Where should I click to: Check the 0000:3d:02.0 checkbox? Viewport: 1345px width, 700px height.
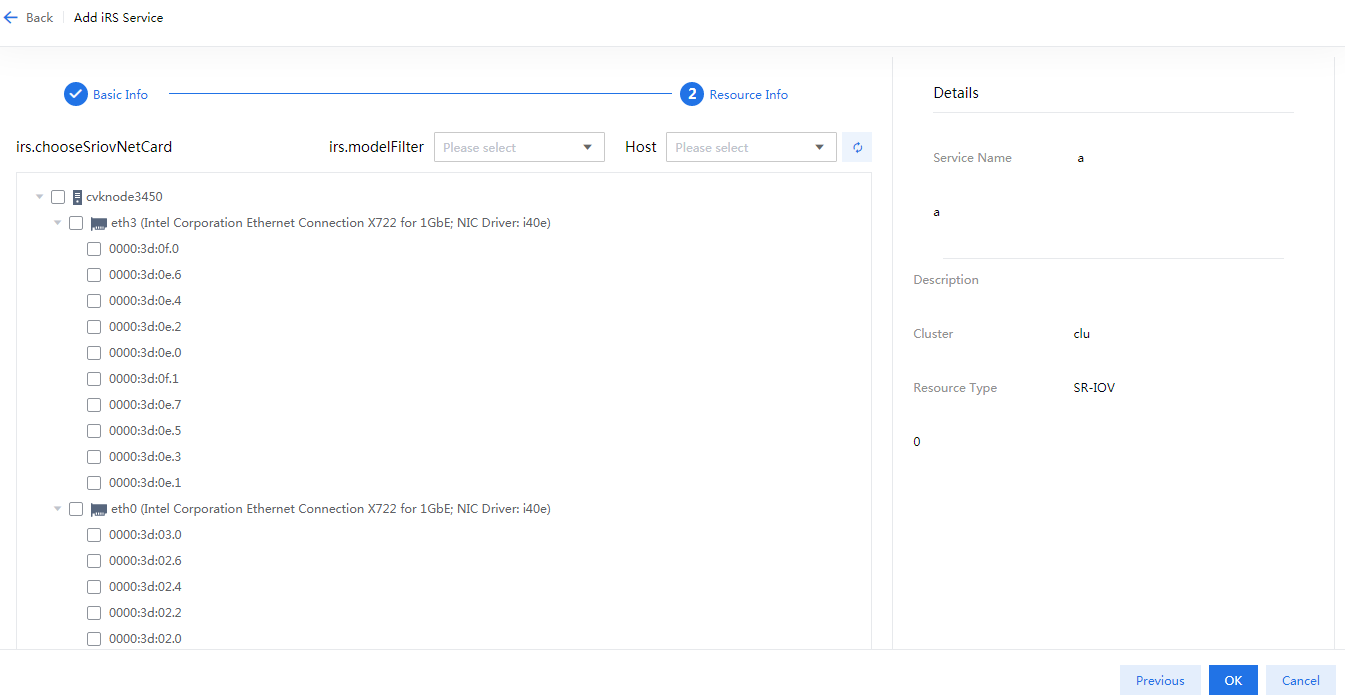tap(94, 639)
